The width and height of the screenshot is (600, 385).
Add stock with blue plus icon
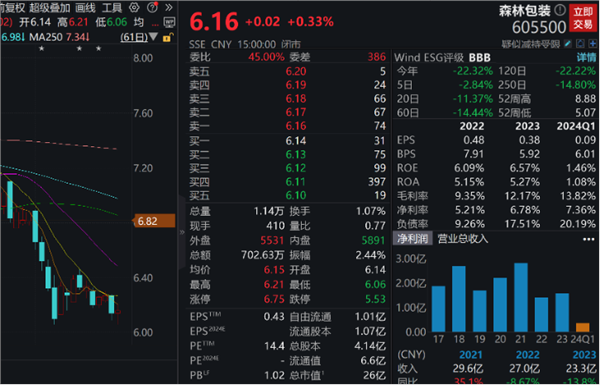[x=593, y=44]
